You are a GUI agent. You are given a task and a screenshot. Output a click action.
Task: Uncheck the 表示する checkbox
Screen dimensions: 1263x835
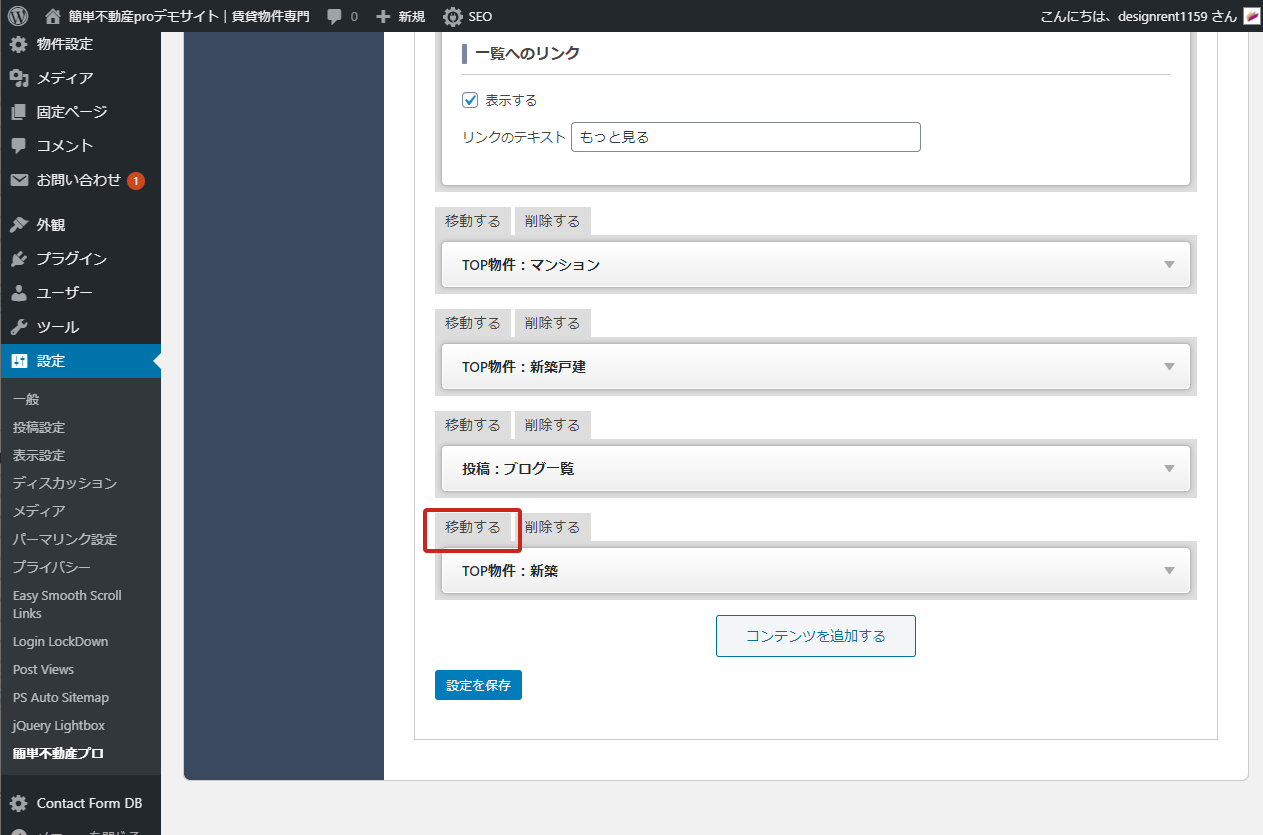470,100
